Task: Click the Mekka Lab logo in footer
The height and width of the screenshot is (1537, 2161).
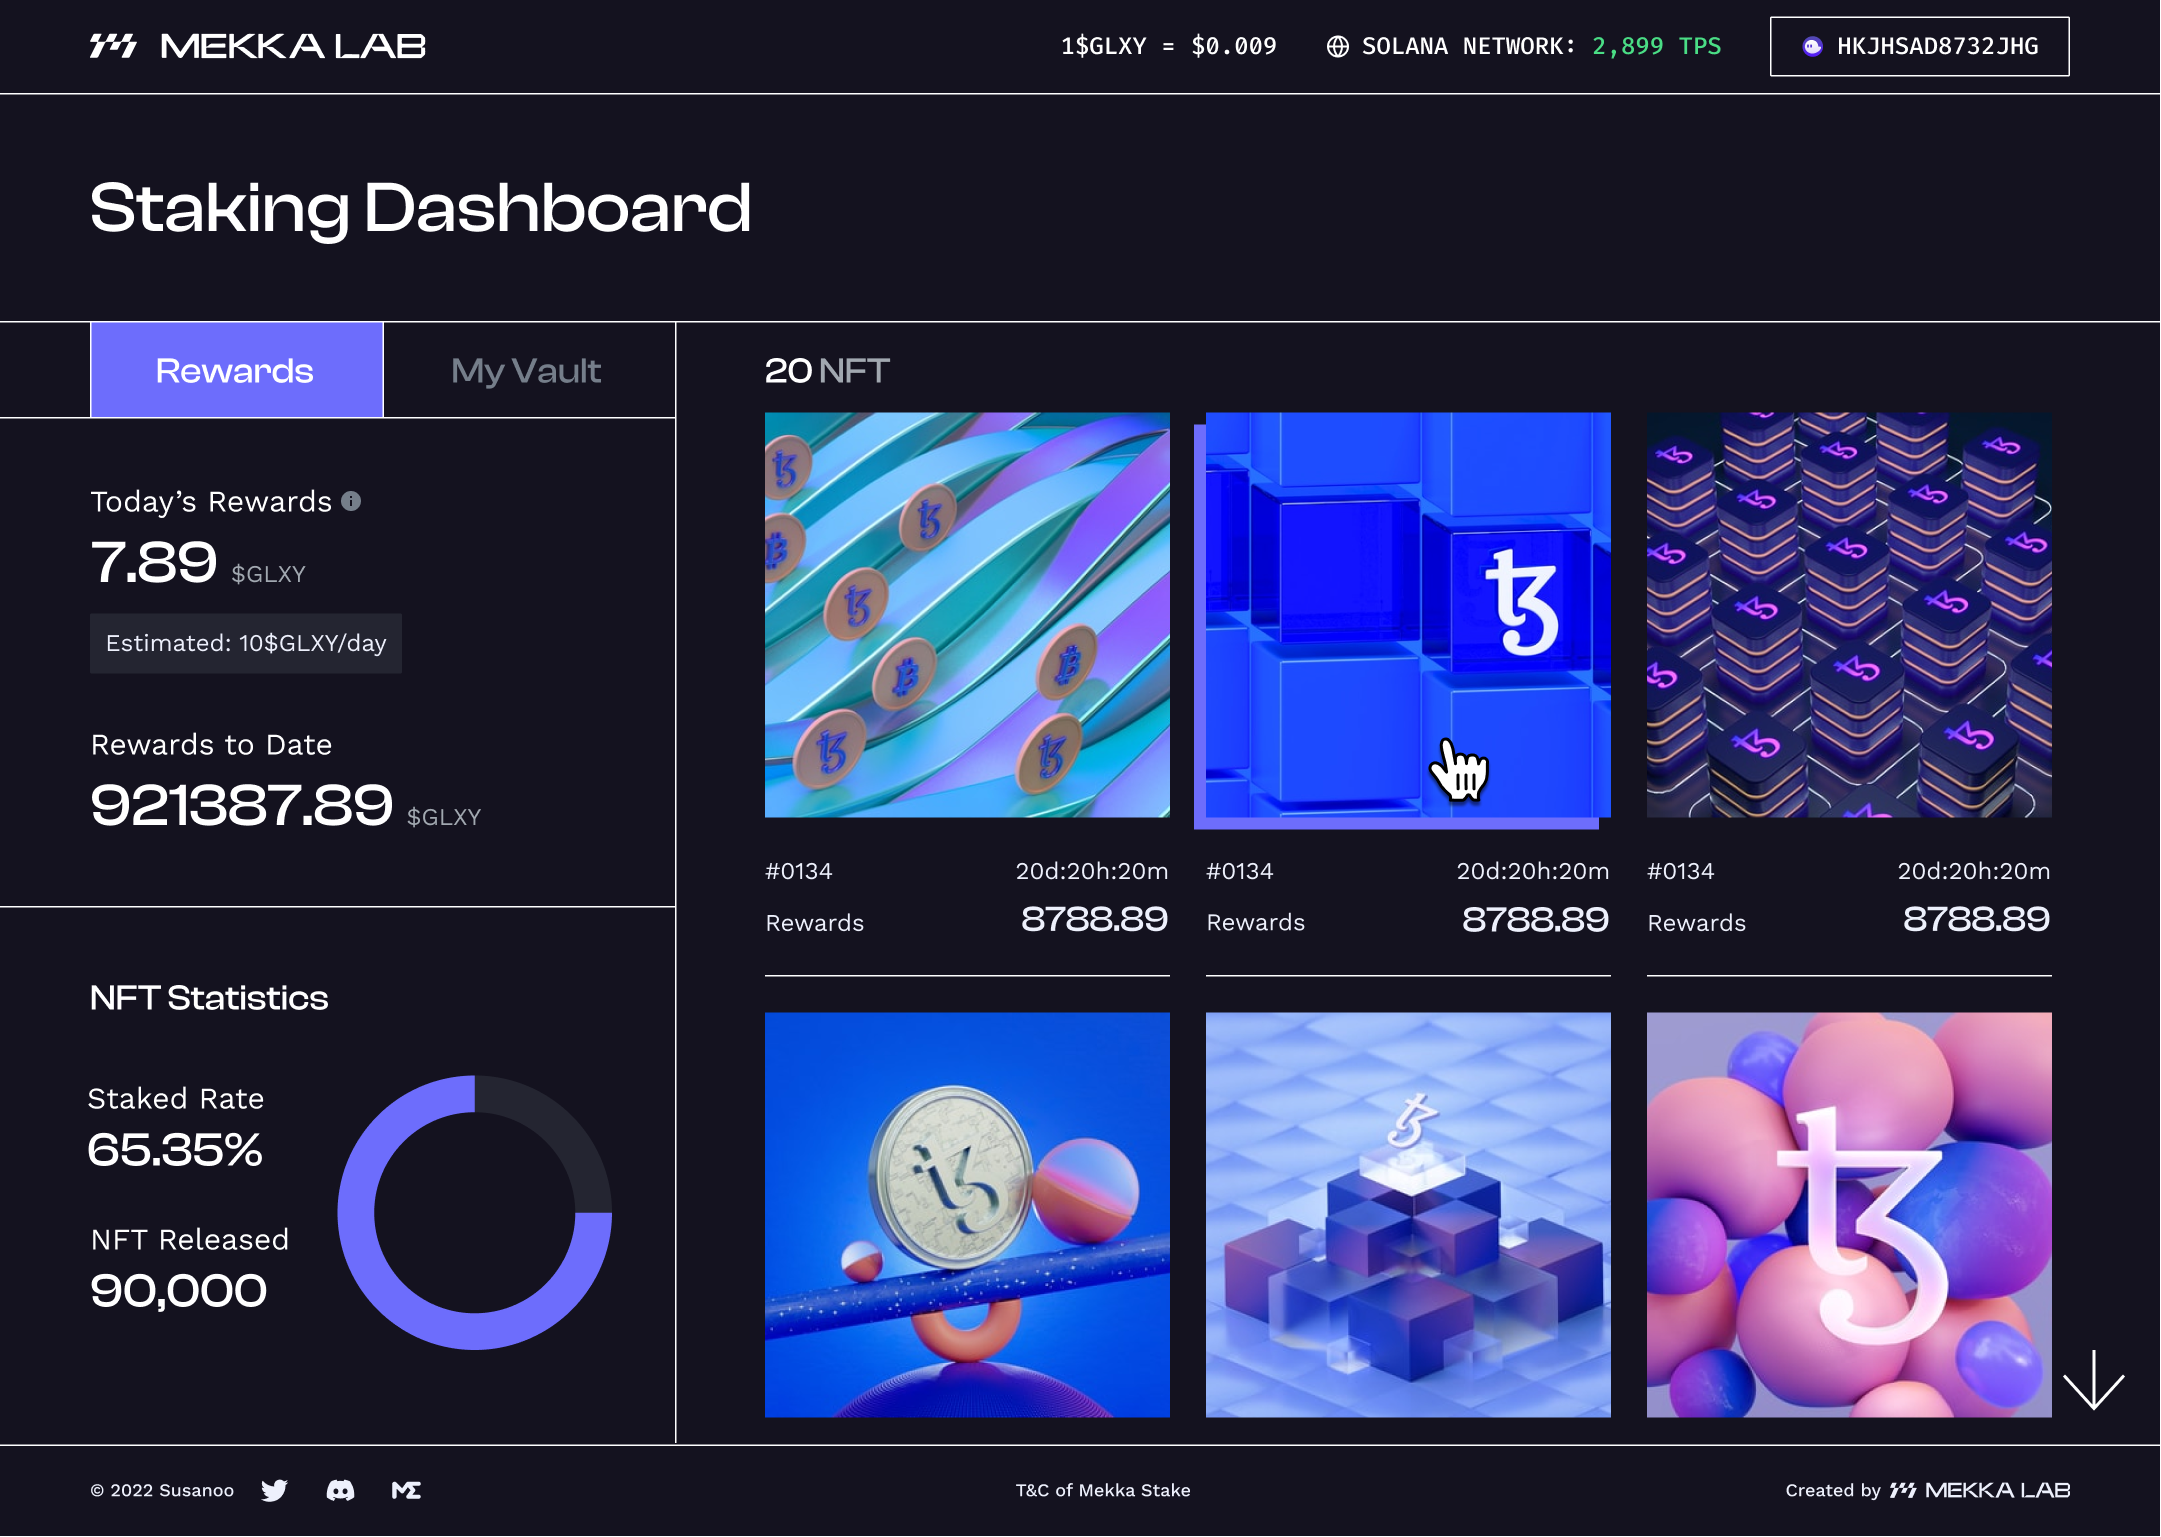Action: 1979,1490
